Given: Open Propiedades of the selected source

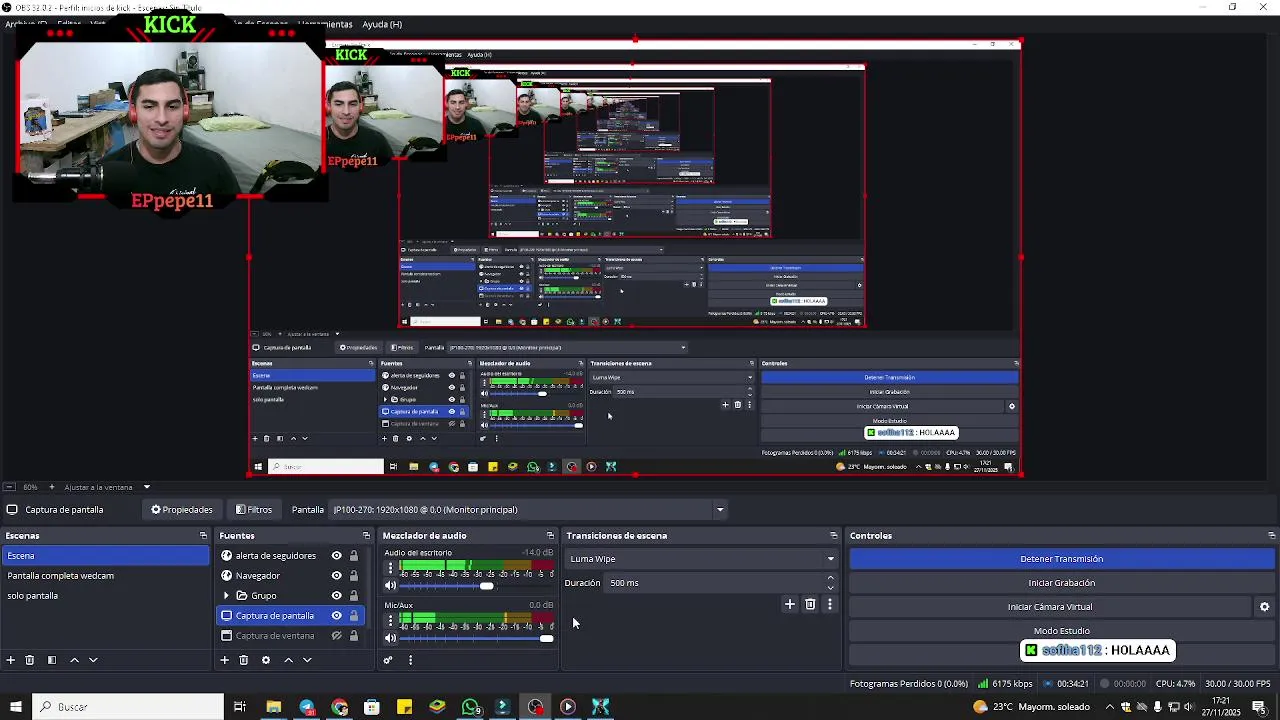Looking at the screenshot, I should coord(182,510).
